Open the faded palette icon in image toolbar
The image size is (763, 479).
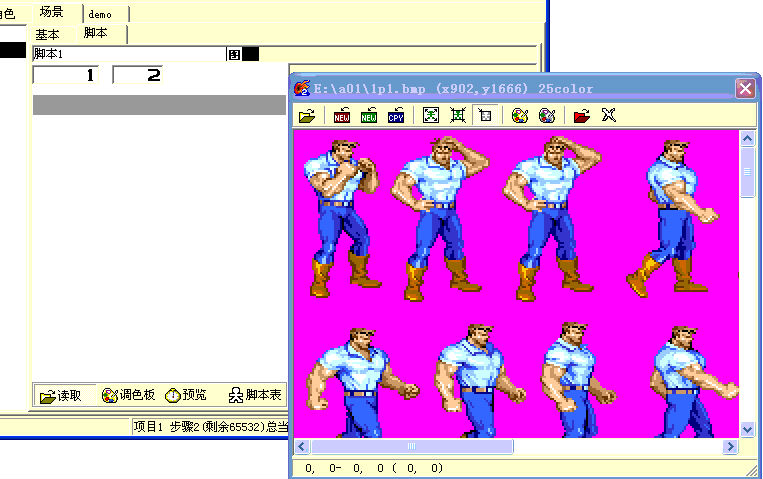point(547,115)
